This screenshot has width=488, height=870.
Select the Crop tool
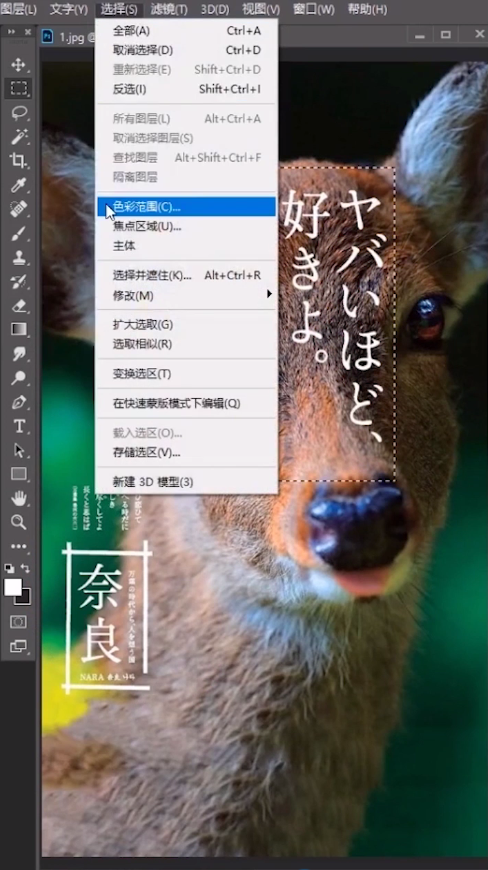[x=18, y=161]
